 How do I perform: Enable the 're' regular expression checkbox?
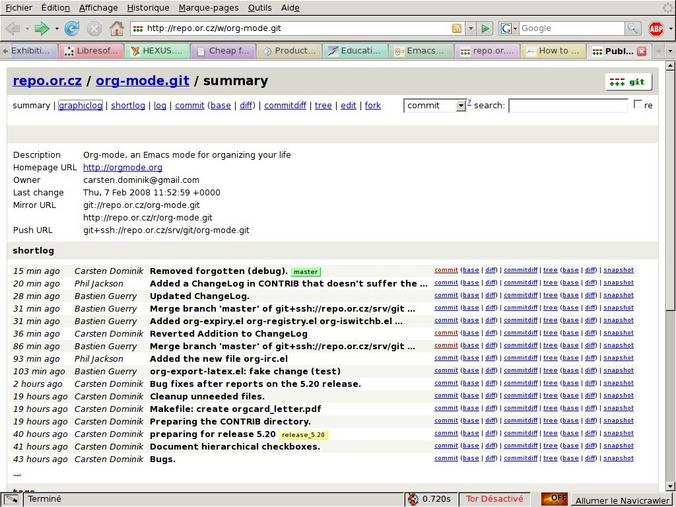click(638, 104)
